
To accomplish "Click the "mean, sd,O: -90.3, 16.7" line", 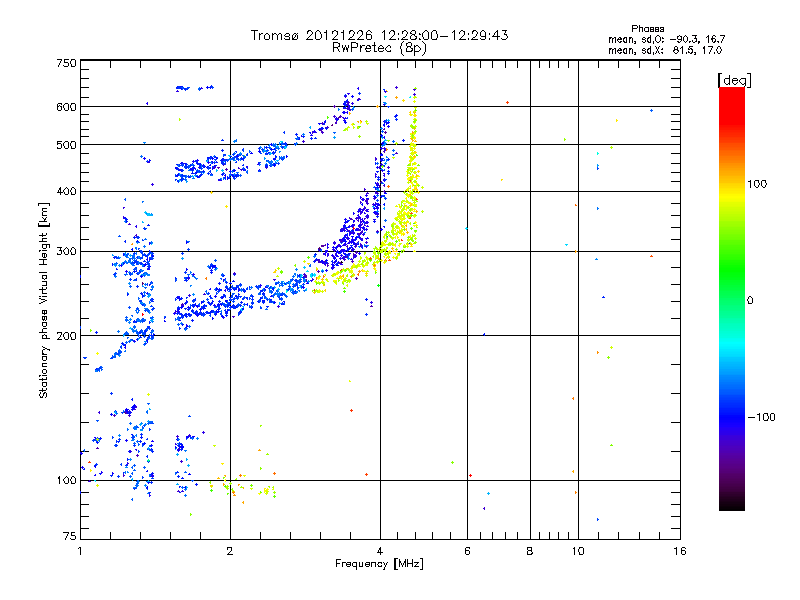I will [x=666, y=39].
